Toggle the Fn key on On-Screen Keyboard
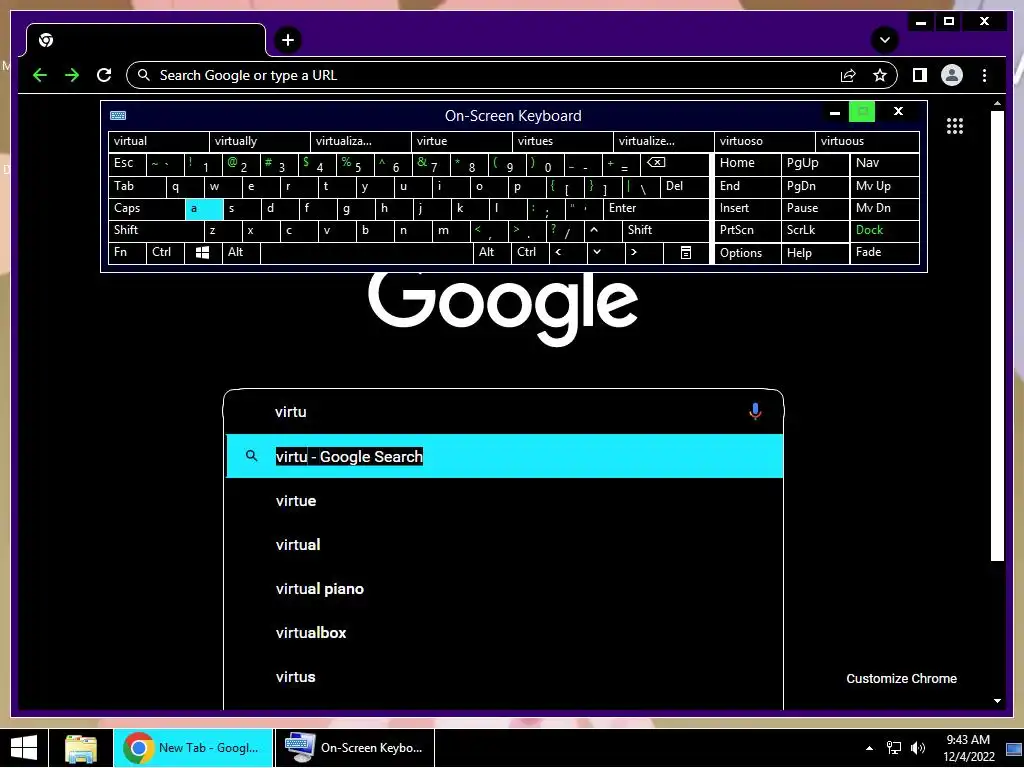Viewport: 1024px width, 768px height. 127,253
